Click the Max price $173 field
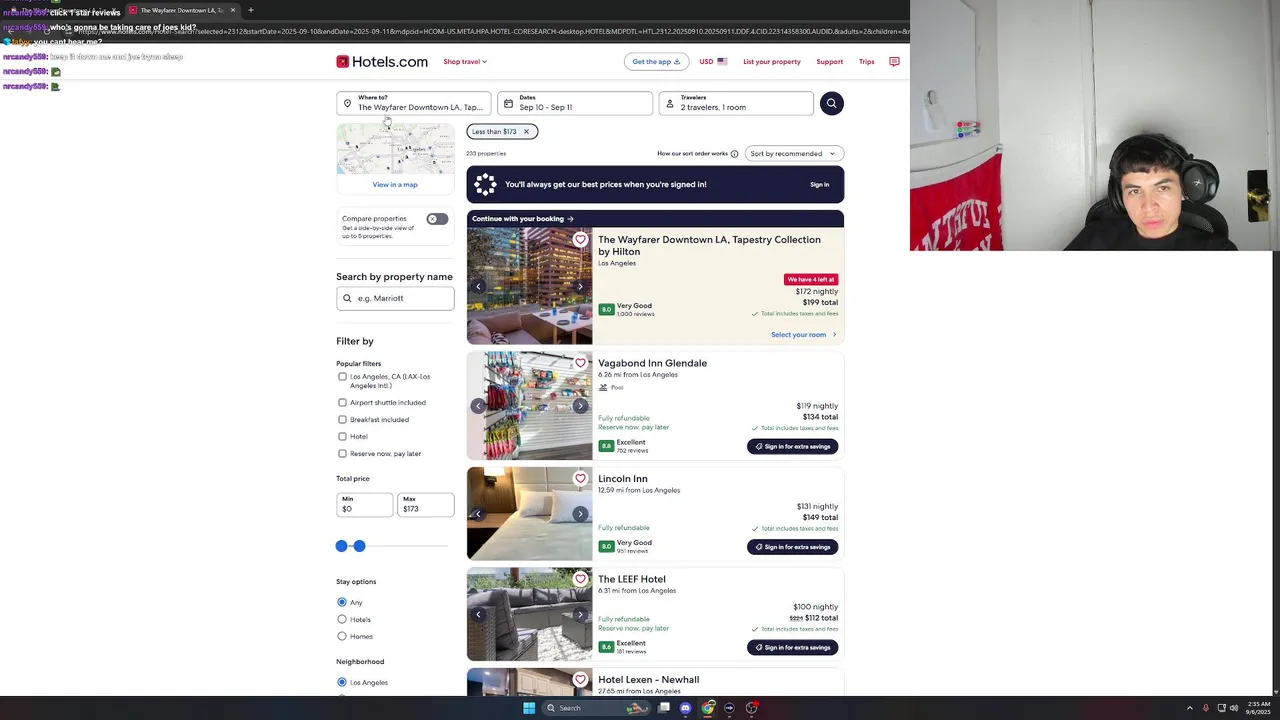This screenshot has height=720, width=1280. [426, 505]
